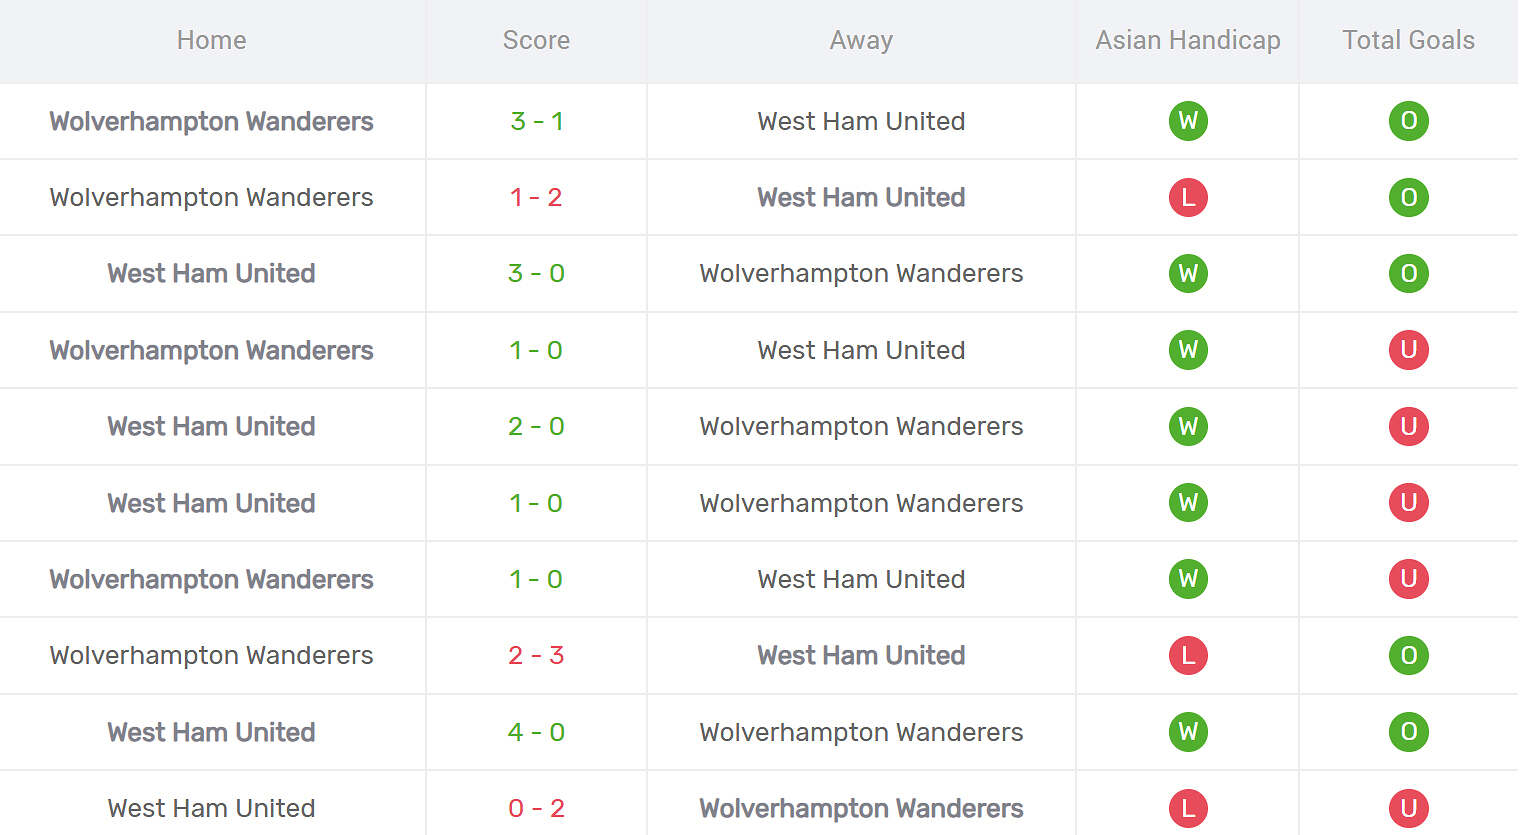
Task: Open the 4 - 0 score link
Action: pos(536,732)
